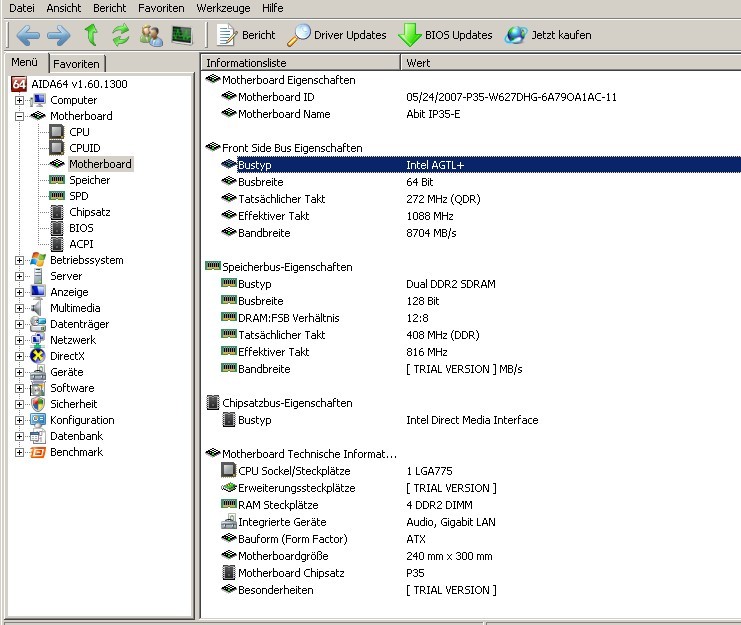Viewport: 741px width, 625px height.
Task: Select BIOS tree item
Action: pyautogui.click(x=81, y=228)
